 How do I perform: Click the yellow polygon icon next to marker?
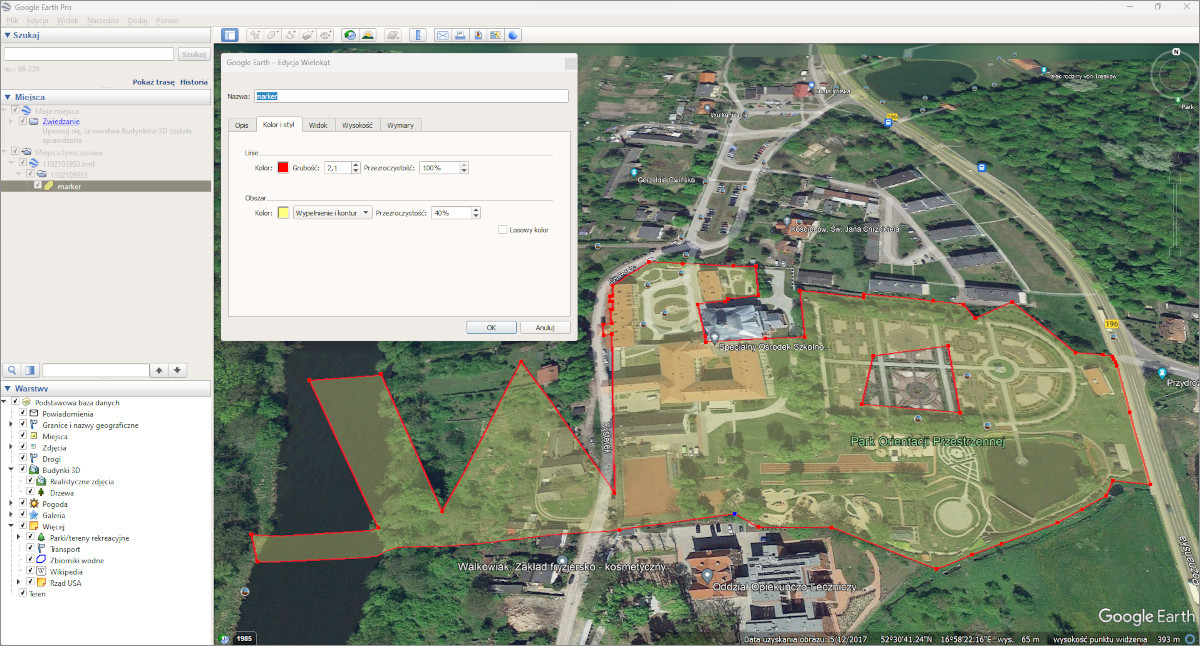[x=48, y=186]
